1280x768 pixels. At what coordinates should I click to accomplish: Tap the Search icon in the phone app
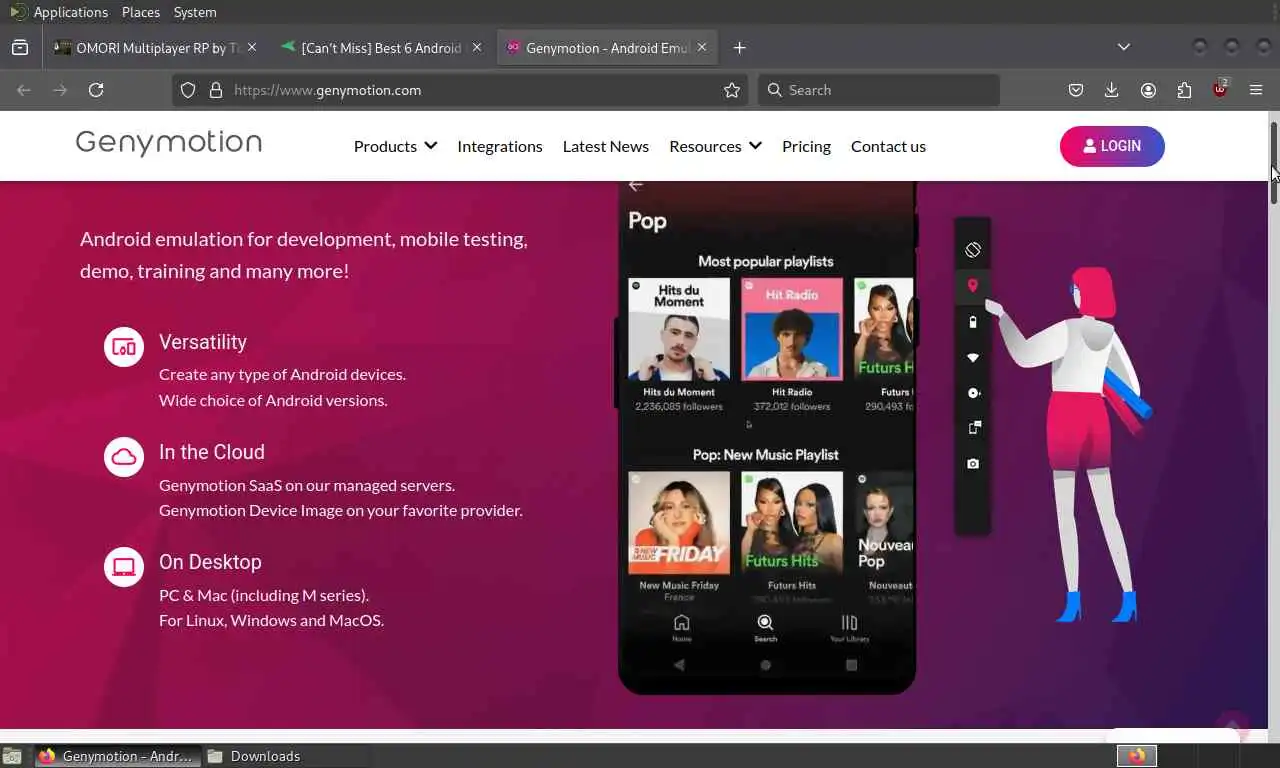coord(765,627)
